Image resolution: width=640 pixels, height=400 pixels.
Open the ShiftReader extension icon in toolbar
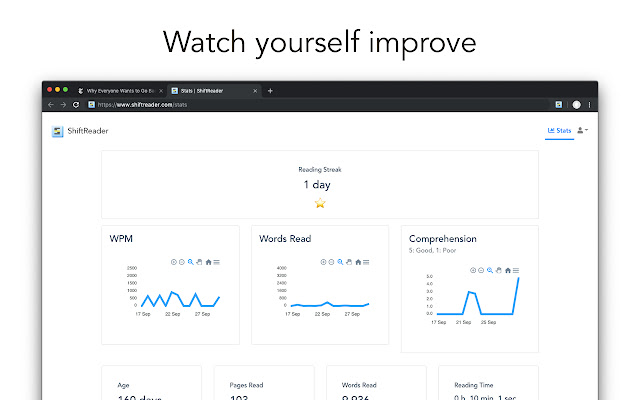click(x=559, y=105)
